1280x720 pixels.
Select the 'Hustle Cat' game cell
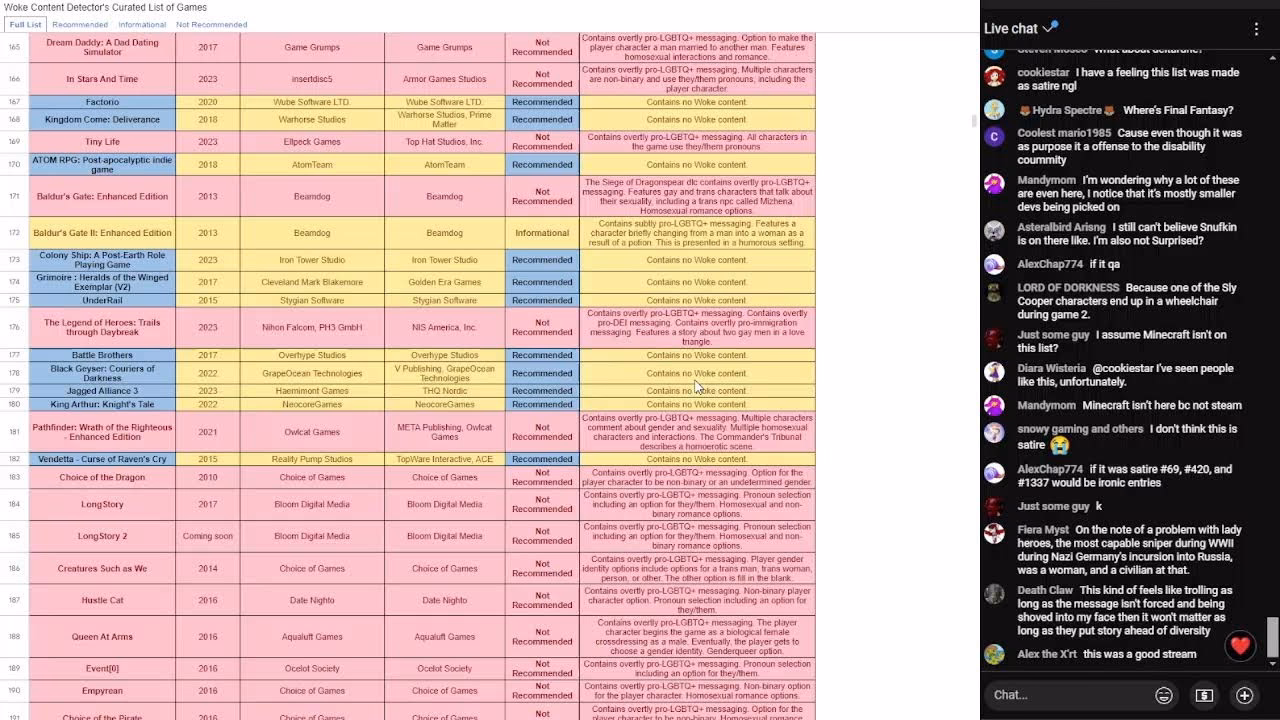click(102, 601)
